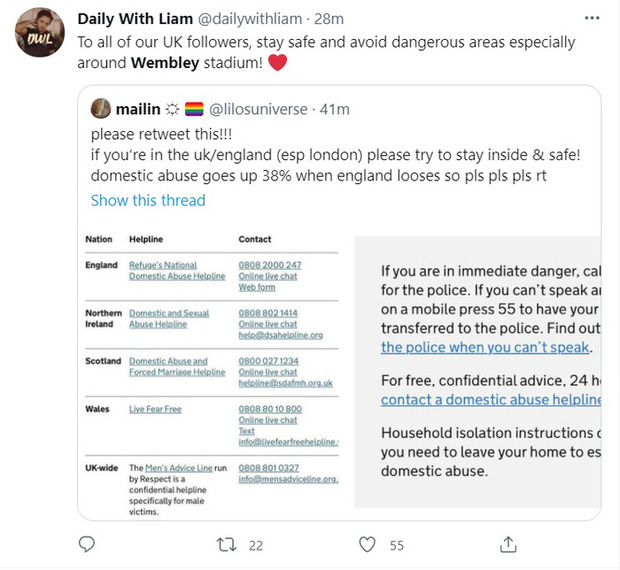Click the retweet count 22
This screenshot has height=570, width=620.
(x=255, y=545)
